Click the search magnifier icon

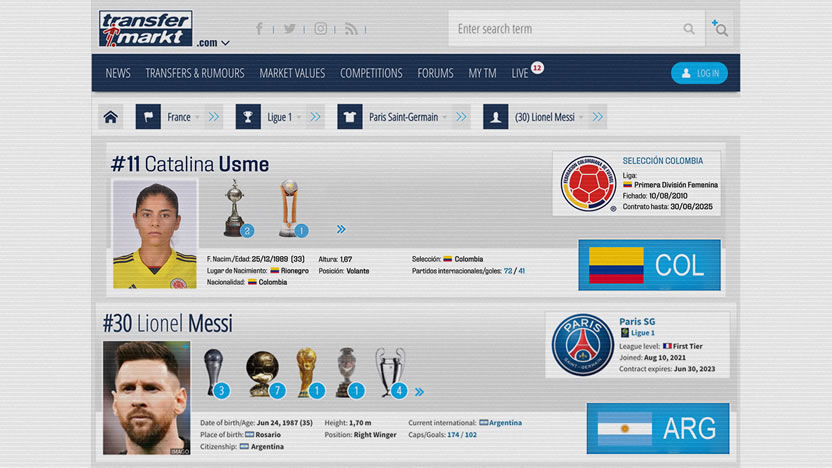(x=689, y=29)
